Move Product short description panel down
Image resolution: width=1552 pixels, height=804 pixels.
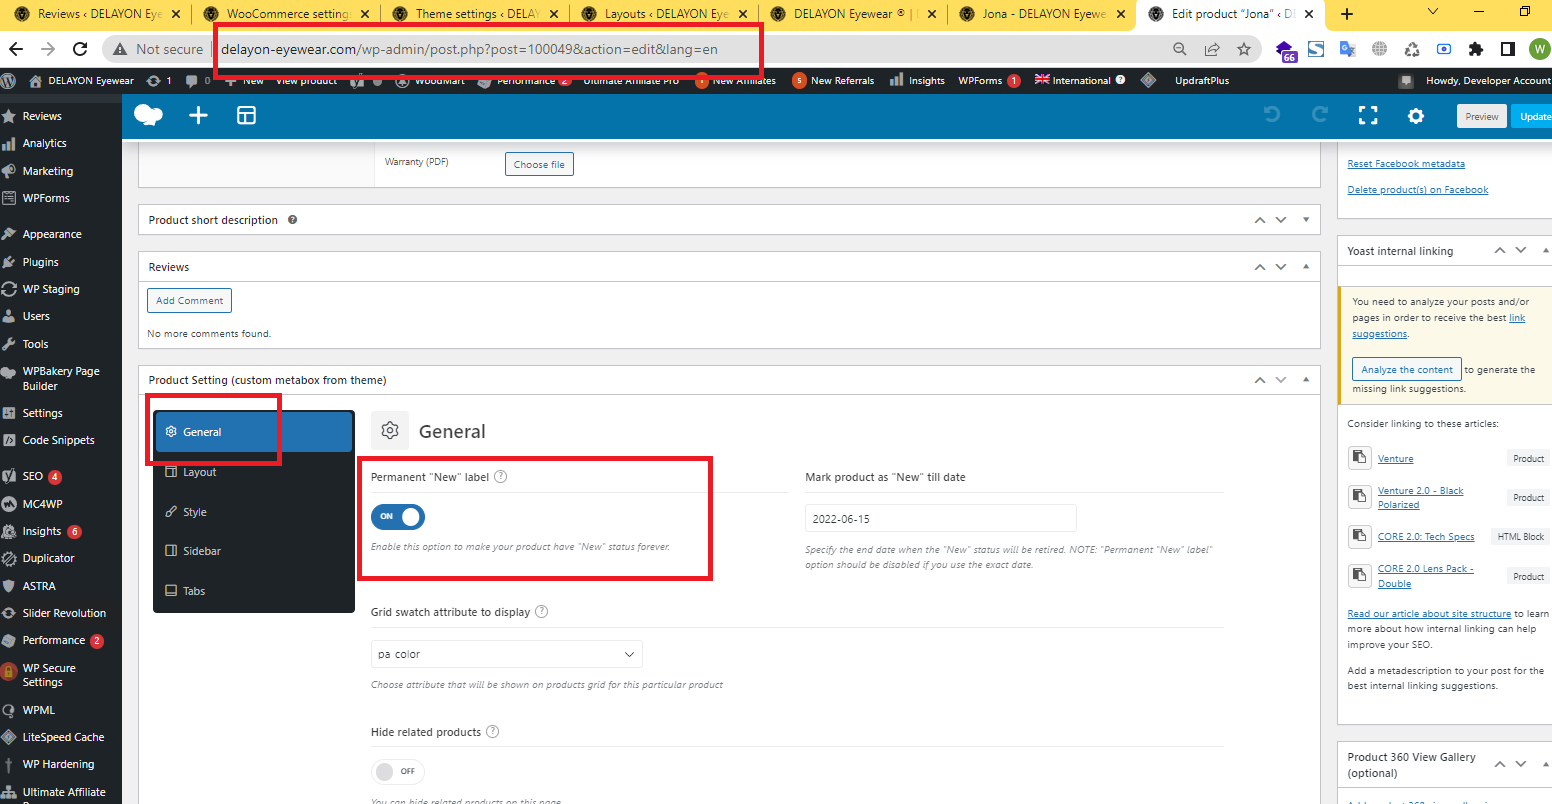pos(1281,220)
